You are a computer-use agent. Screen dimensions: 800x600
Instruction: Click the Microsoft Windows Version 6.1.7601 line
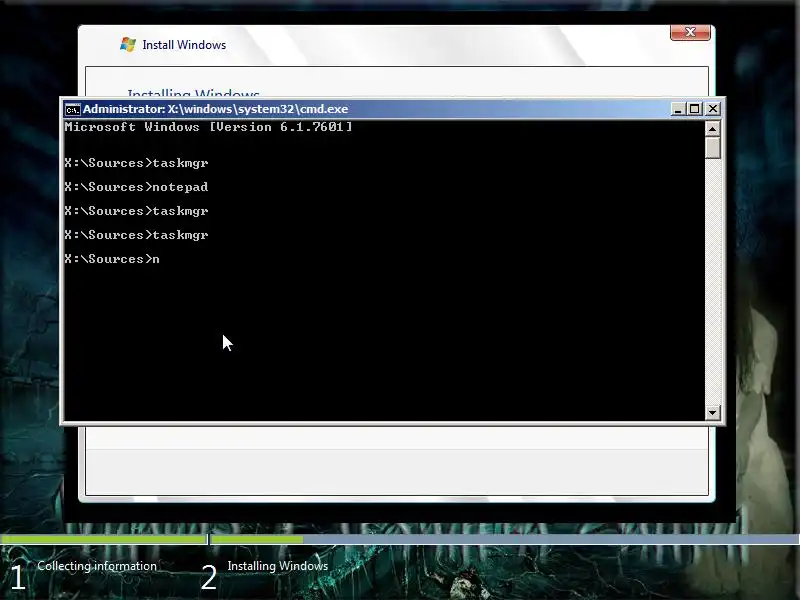pos(208,127)
